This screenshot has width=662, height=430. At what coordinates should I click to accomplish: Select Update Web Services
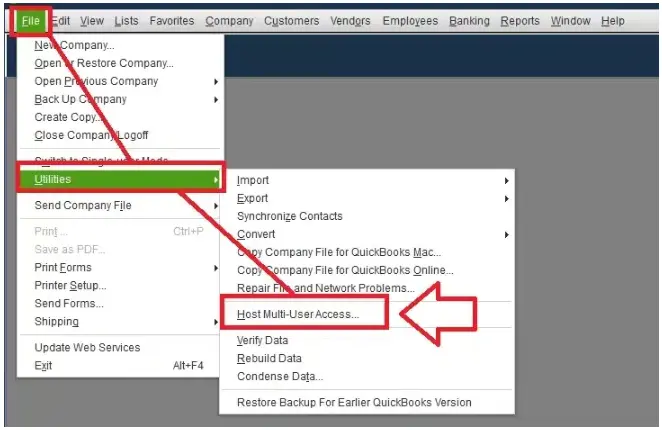tap(120, 347)
